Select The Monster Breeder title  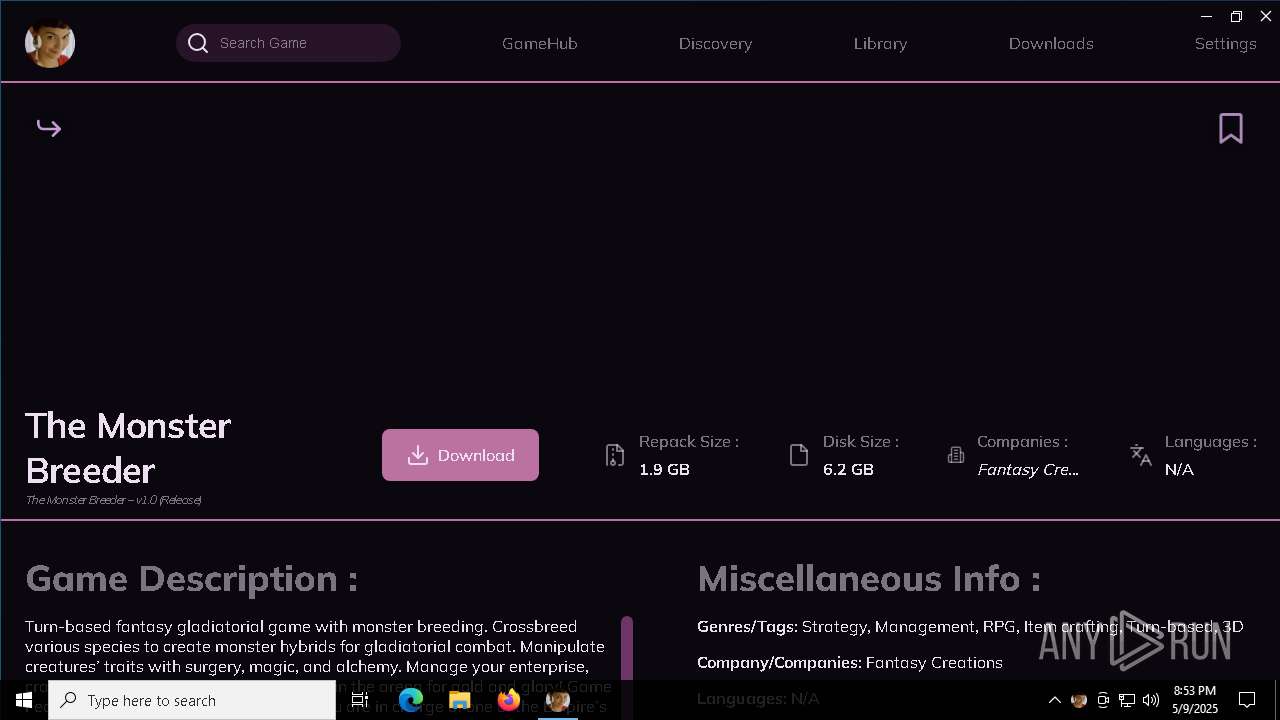pos(128,448)
